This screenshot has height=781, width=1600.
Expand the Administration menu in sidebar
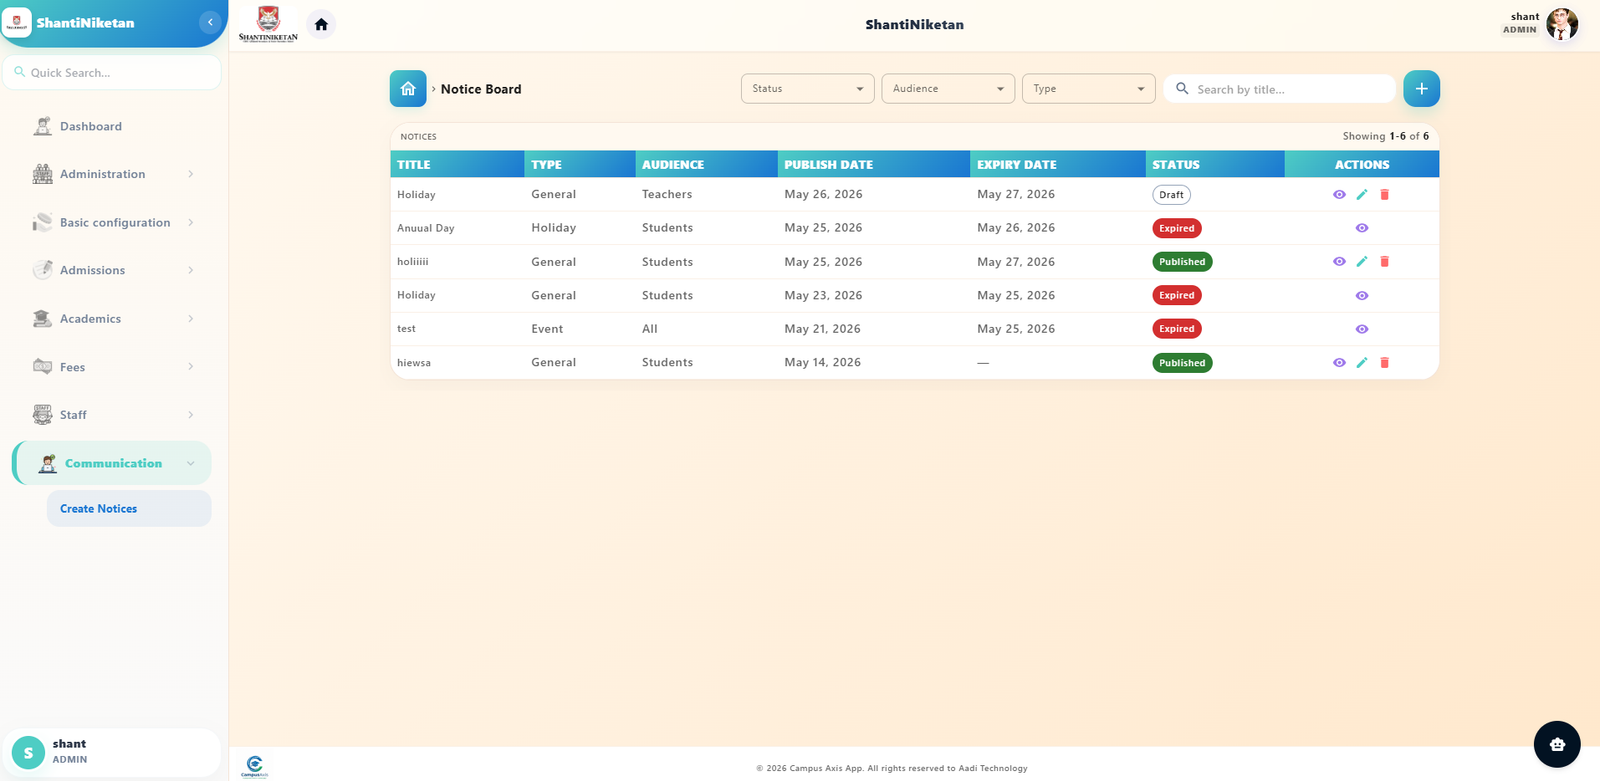pyautogui.click(x=112, y=174)
